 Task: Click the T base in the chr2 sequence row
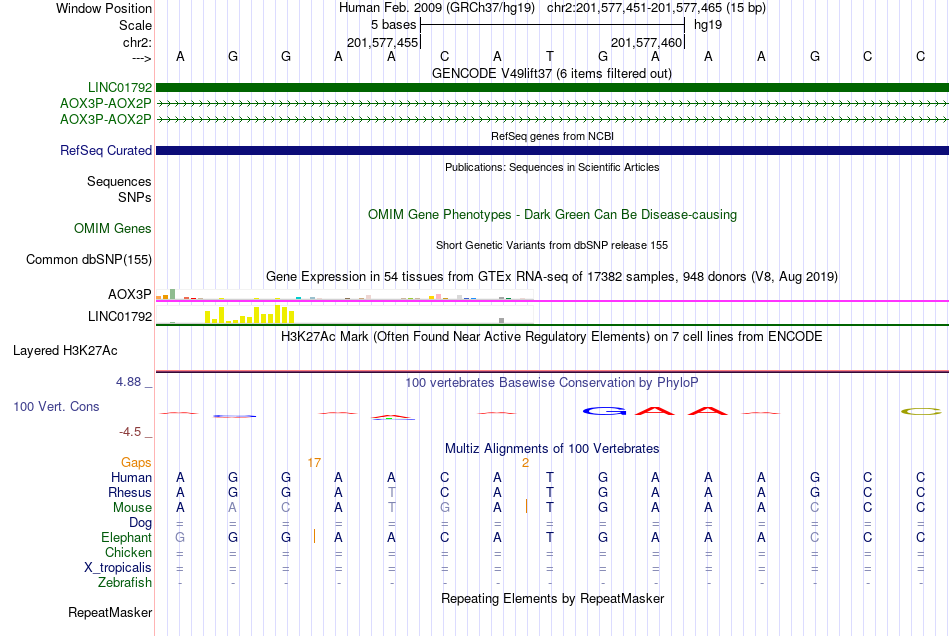(550, 56)
